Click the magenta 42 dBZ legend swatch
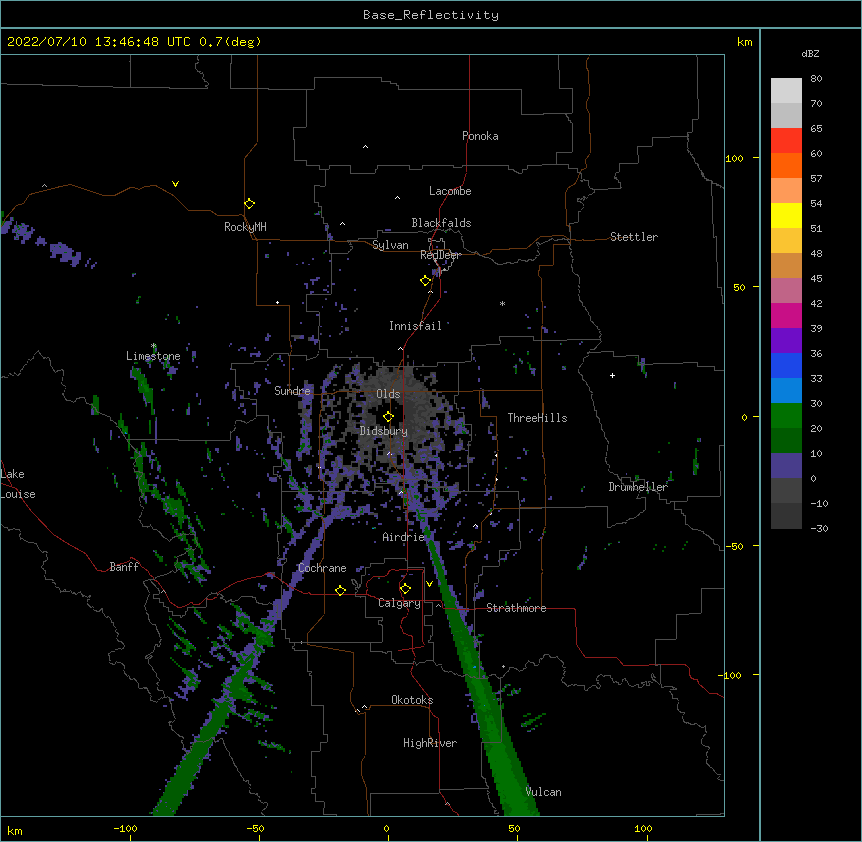The width and height of the screenshot is (862, 842). pyautogui.click(x=786, y=315)
